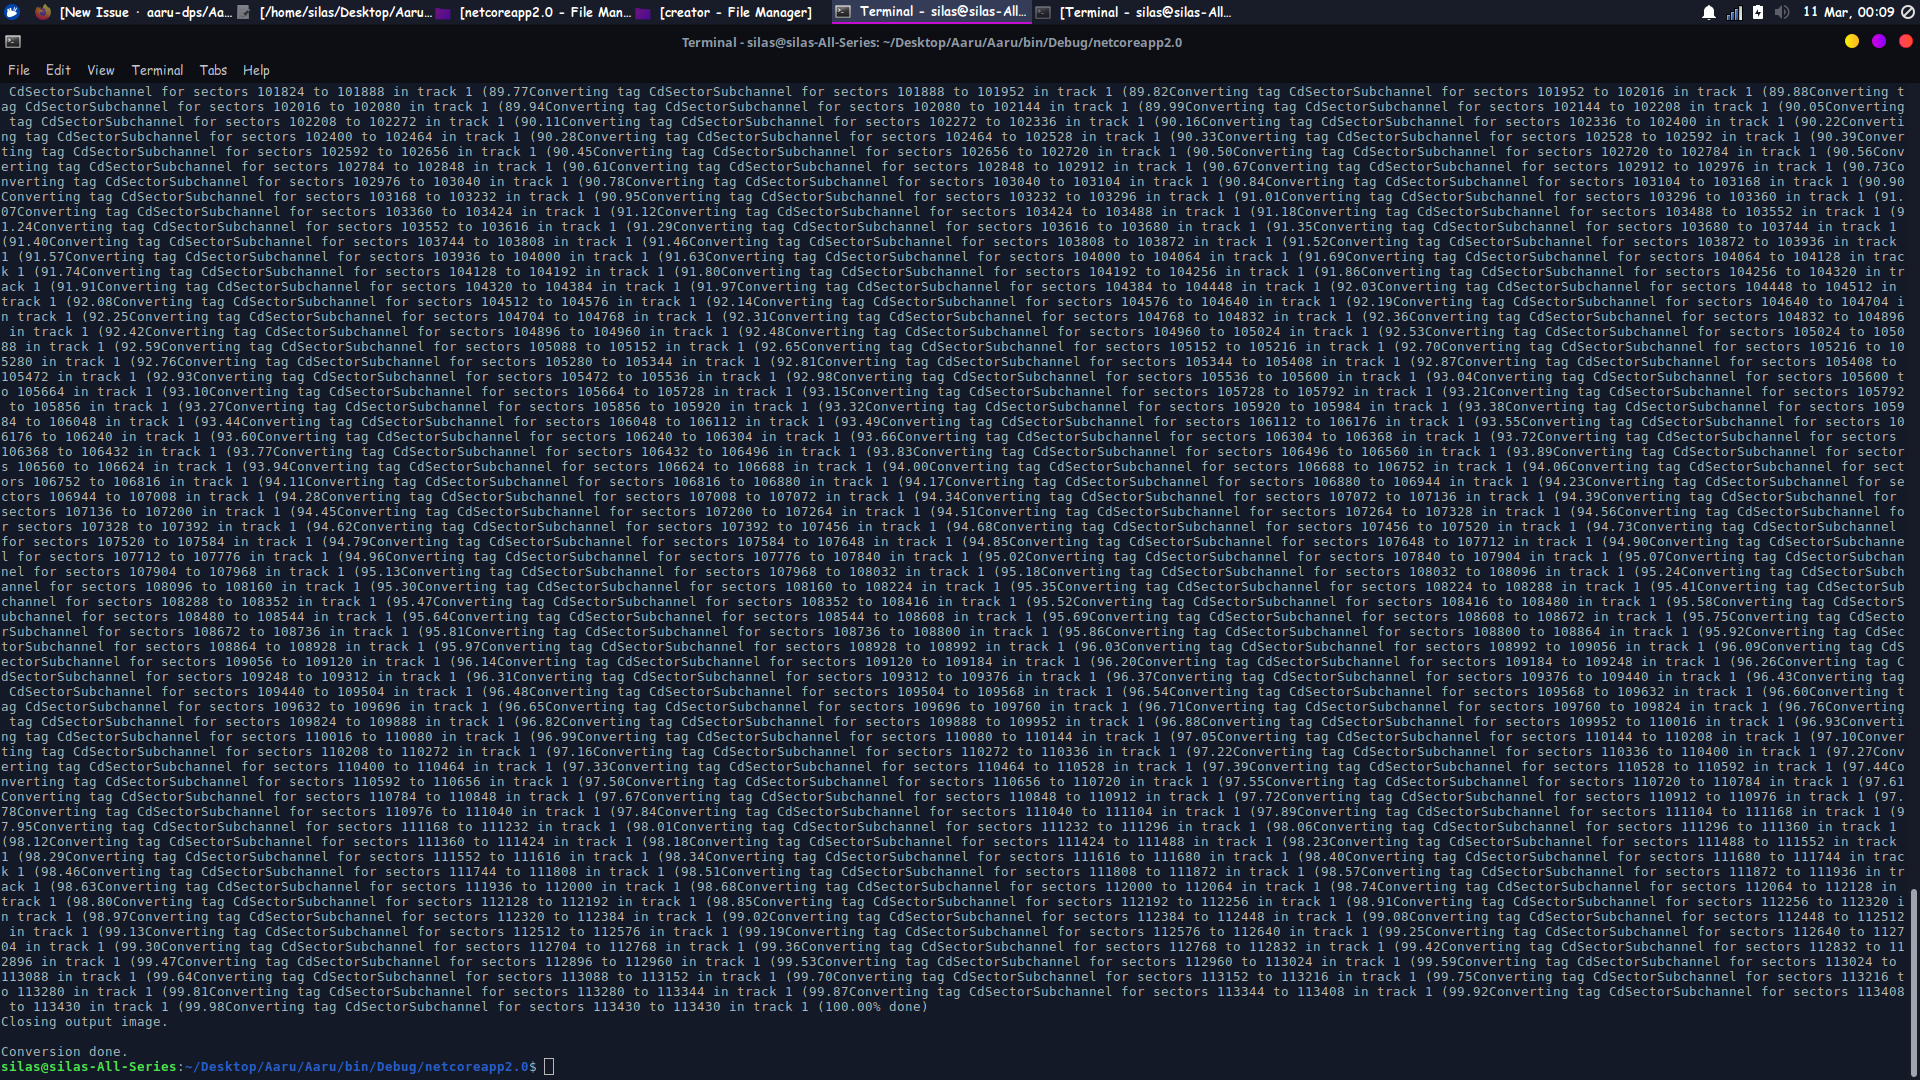
Task: Open the View menu
Action: (x=101, y=70)
